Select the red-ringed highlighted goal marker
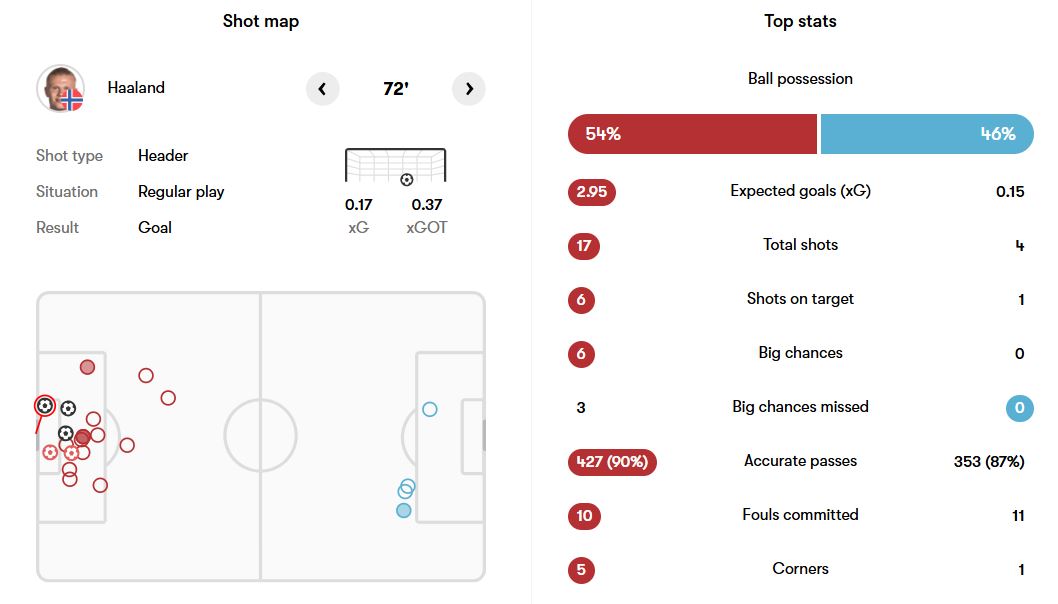Viewport: 1058px width, 604px height. click(x=44, y=406)
